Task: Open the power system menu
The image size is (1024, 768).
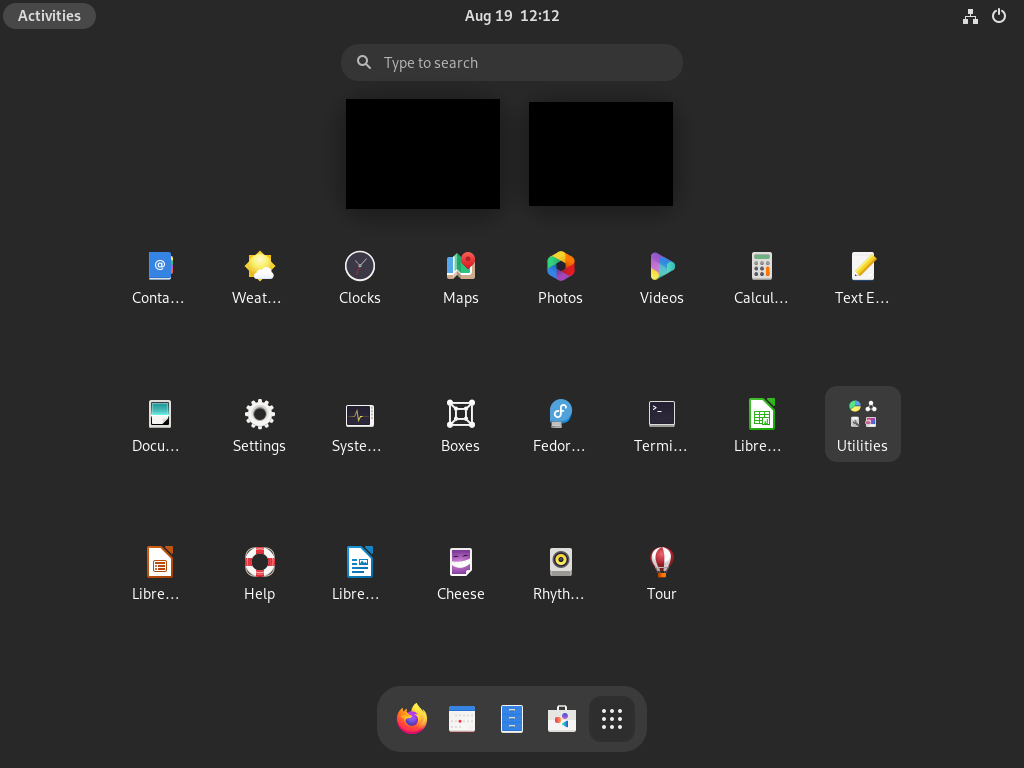Action: tap(999, 16)
